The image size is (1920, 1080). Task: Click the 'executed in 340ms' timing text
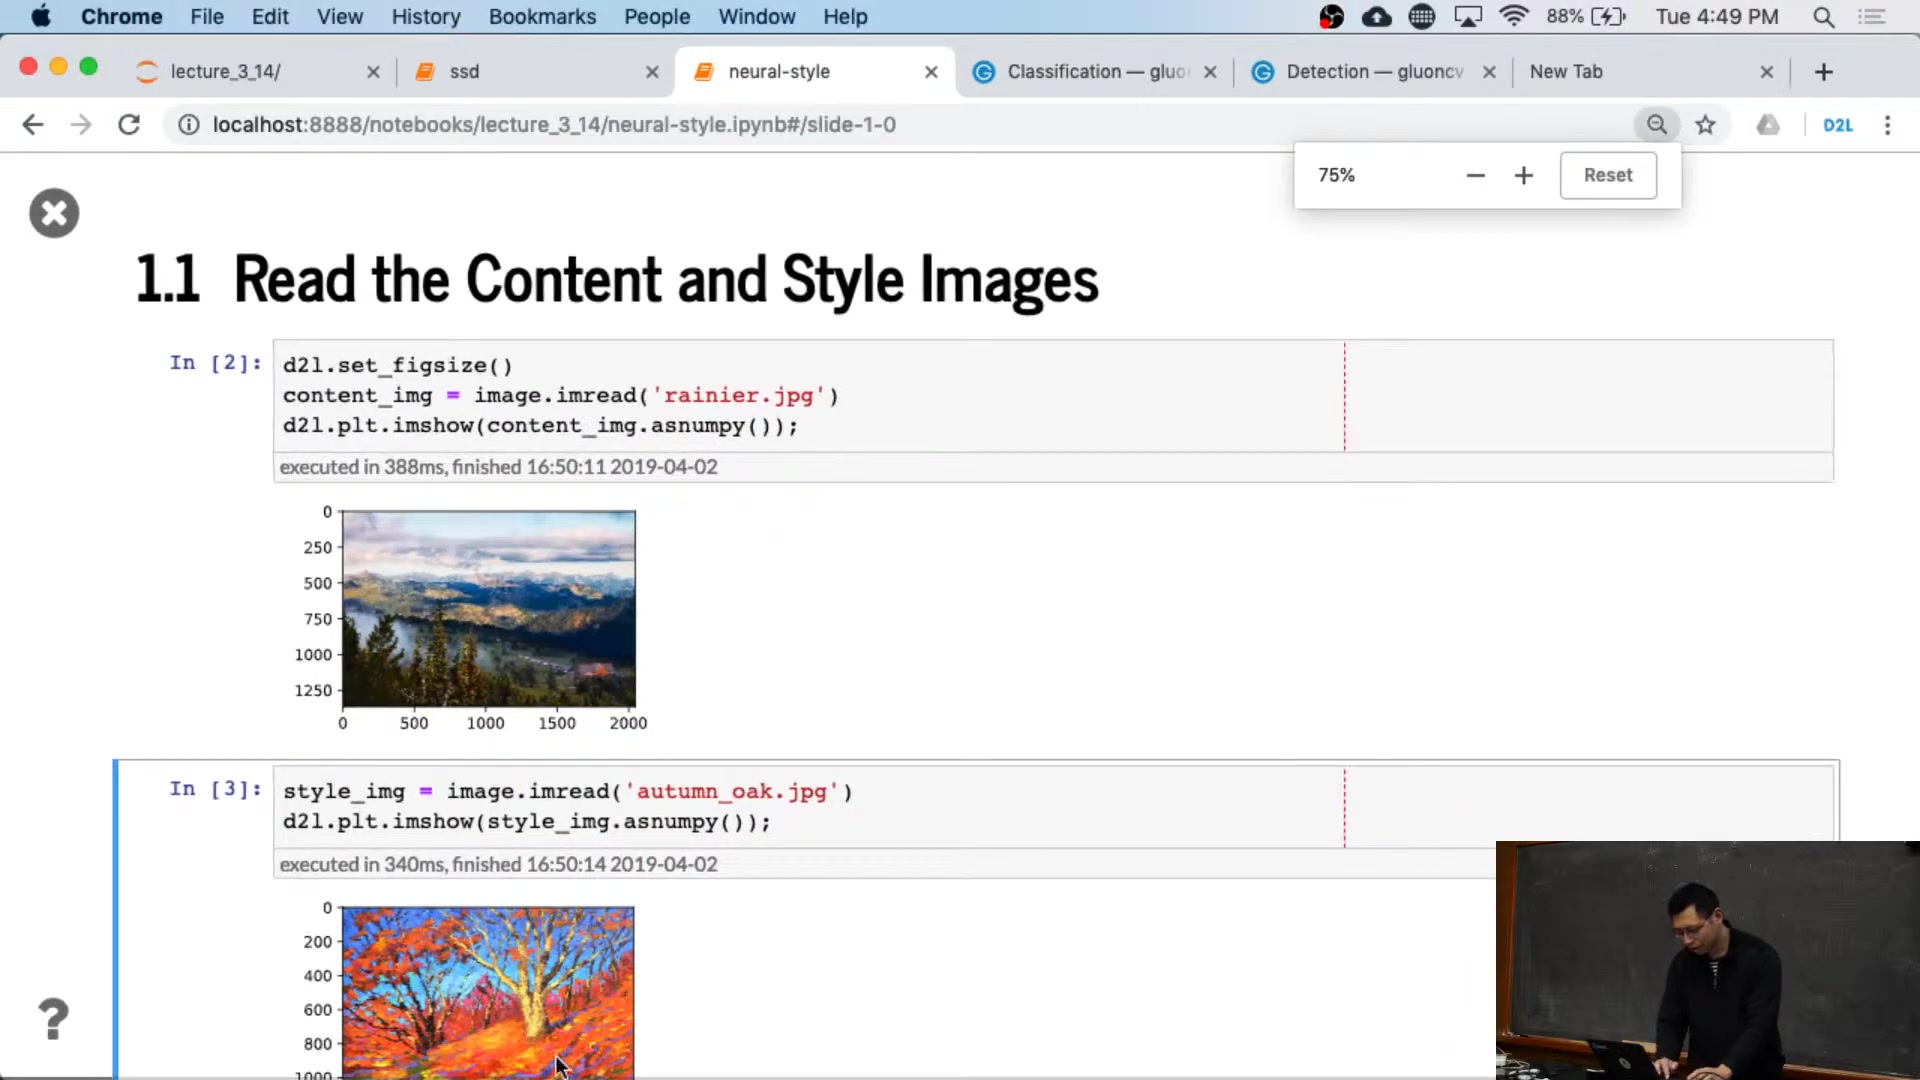498,864
